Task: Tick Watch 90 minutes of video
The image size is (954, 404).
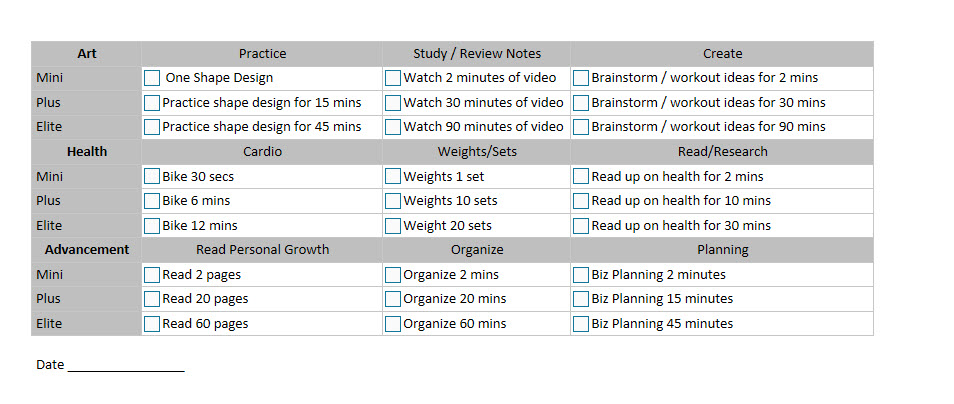Action: tap(393, 127)
